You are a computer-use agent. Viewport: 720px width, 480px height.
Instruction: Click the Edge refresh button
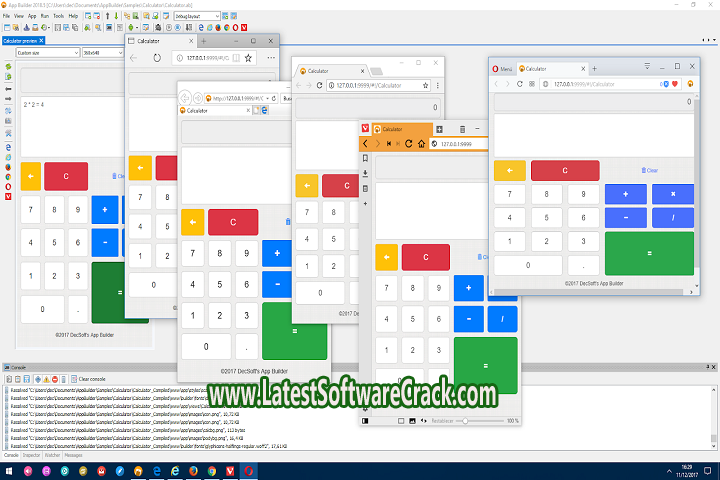coord(157,58)
